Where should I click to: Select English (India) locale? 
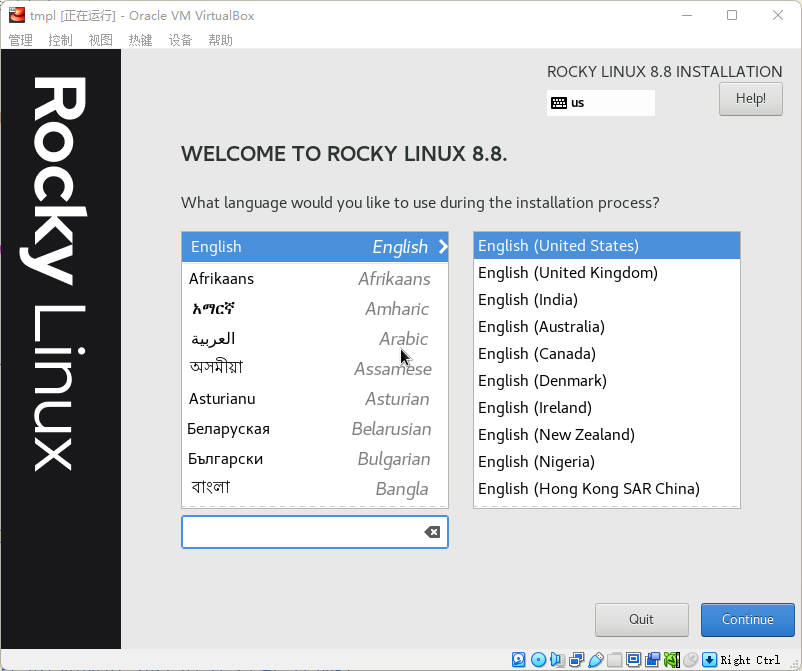tap(607, 300)
